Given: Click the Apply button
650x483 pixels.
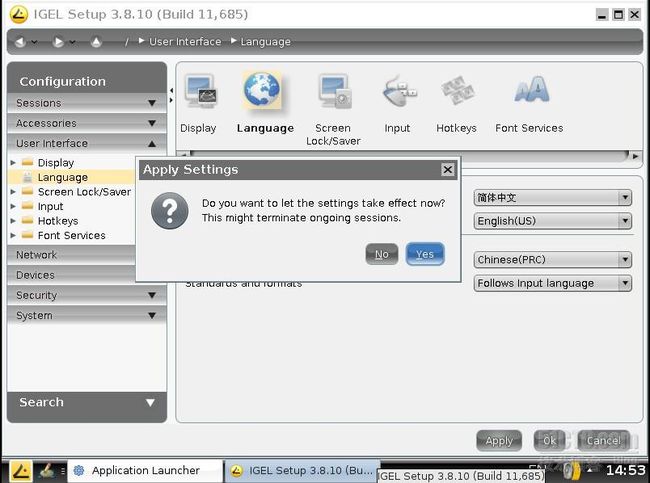Looking at the screenshot, I should 499,441.
